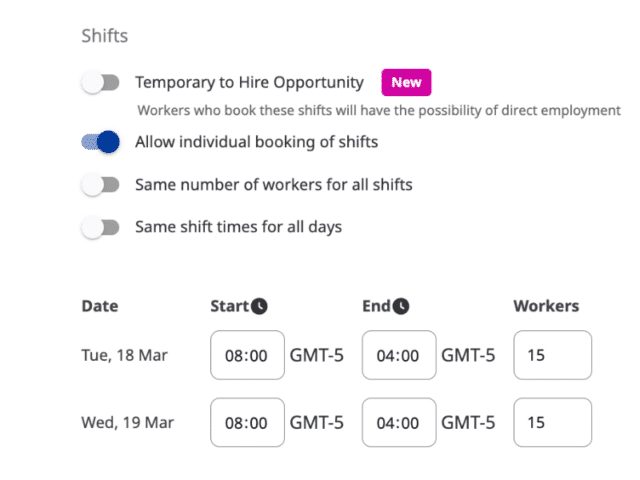The height and width of the screenshot is (480, 640).
Task: Click the pink New badge
Action: point(406,83)
